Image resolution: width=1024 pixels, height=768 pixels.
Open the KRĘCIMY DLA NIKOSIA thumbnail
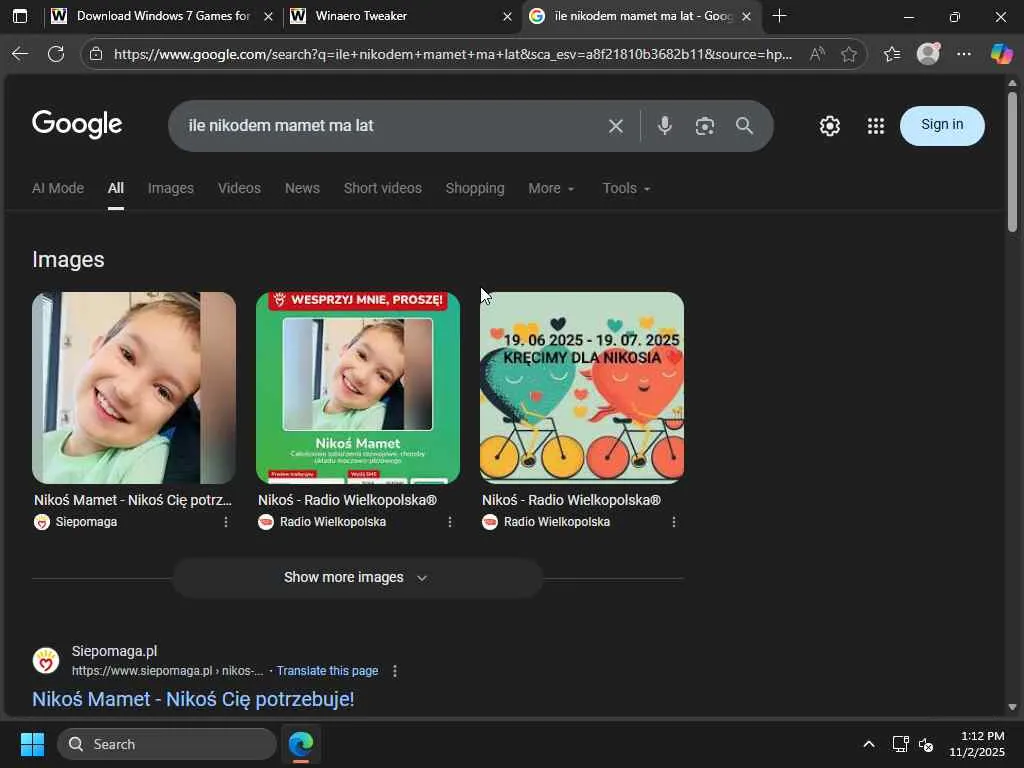point(582,388)
